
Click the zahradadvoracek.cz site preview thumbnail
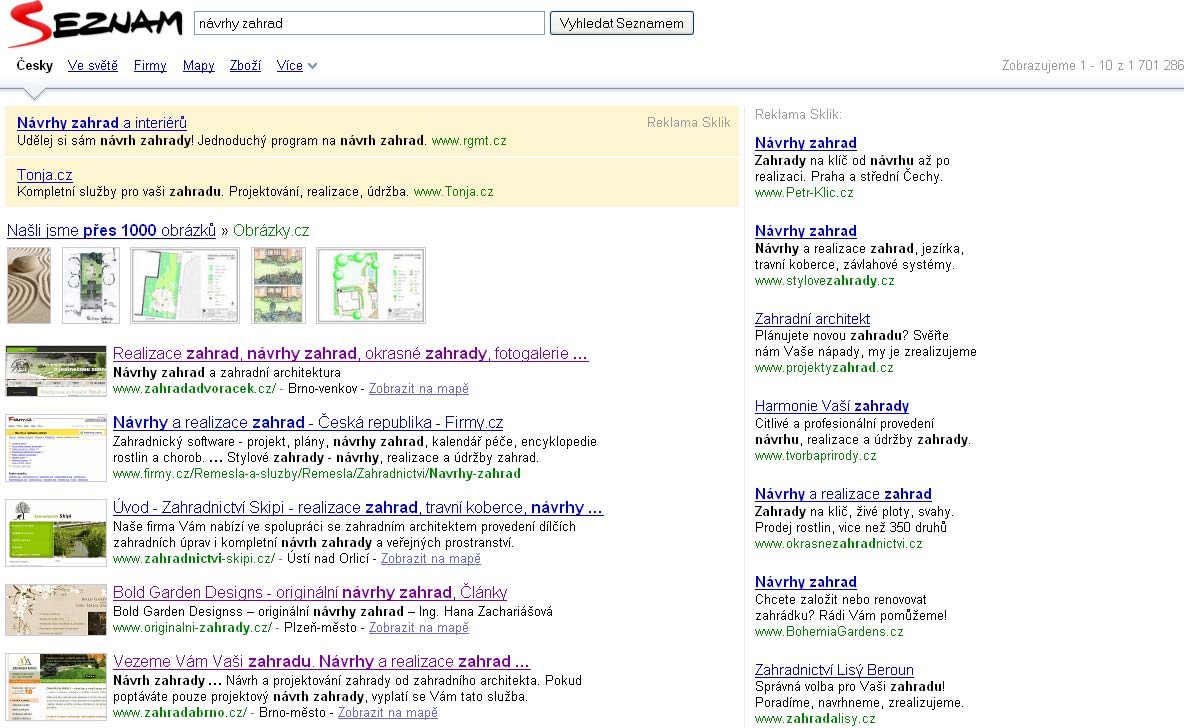pyautogui.click(x=56, y=371)
